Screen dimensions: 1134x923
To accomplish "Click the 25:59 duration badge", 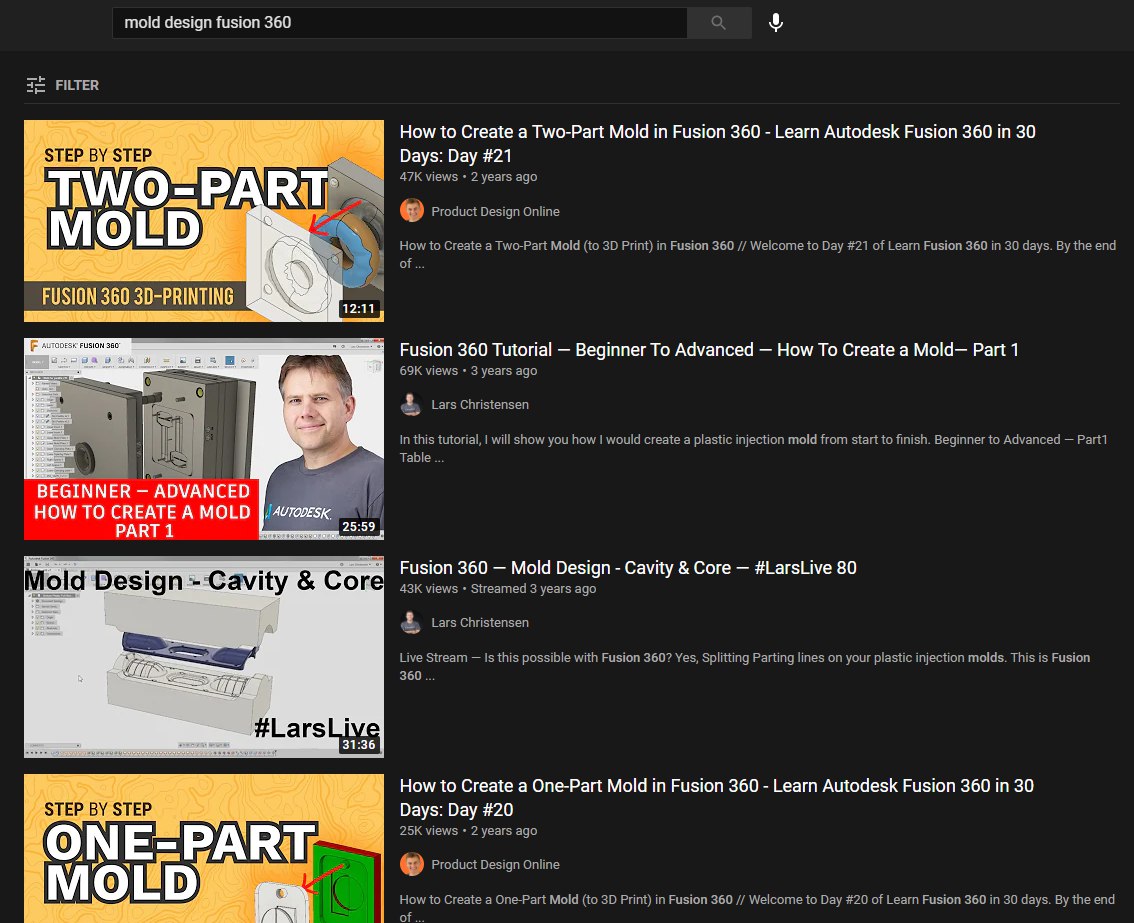I will point(359,527).
